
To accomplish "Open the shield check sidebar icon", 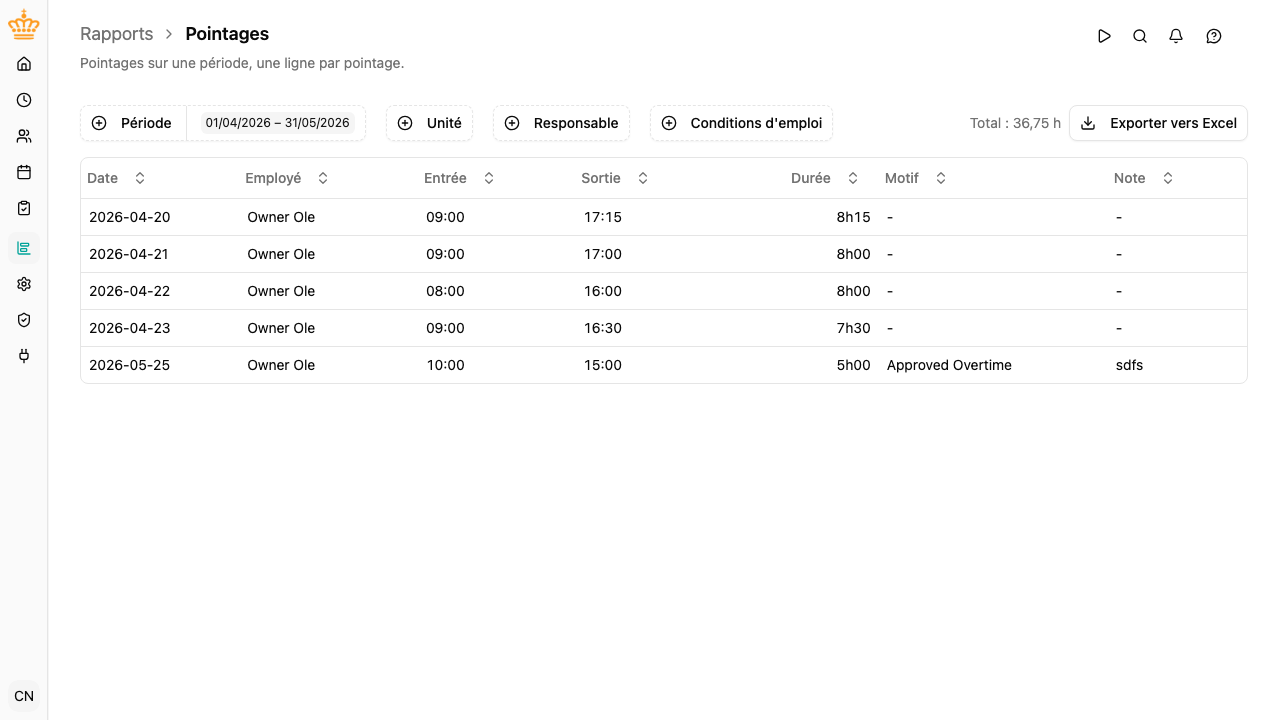I will pyautogui.click(x=24, y=320).
